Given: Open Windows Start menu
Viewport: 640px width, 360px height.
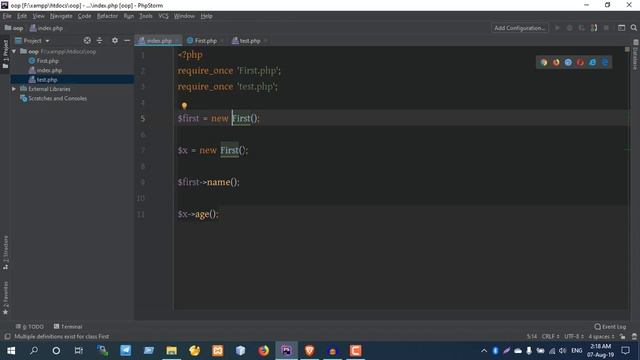Looking at the screenshot, I should coord(11,351).
